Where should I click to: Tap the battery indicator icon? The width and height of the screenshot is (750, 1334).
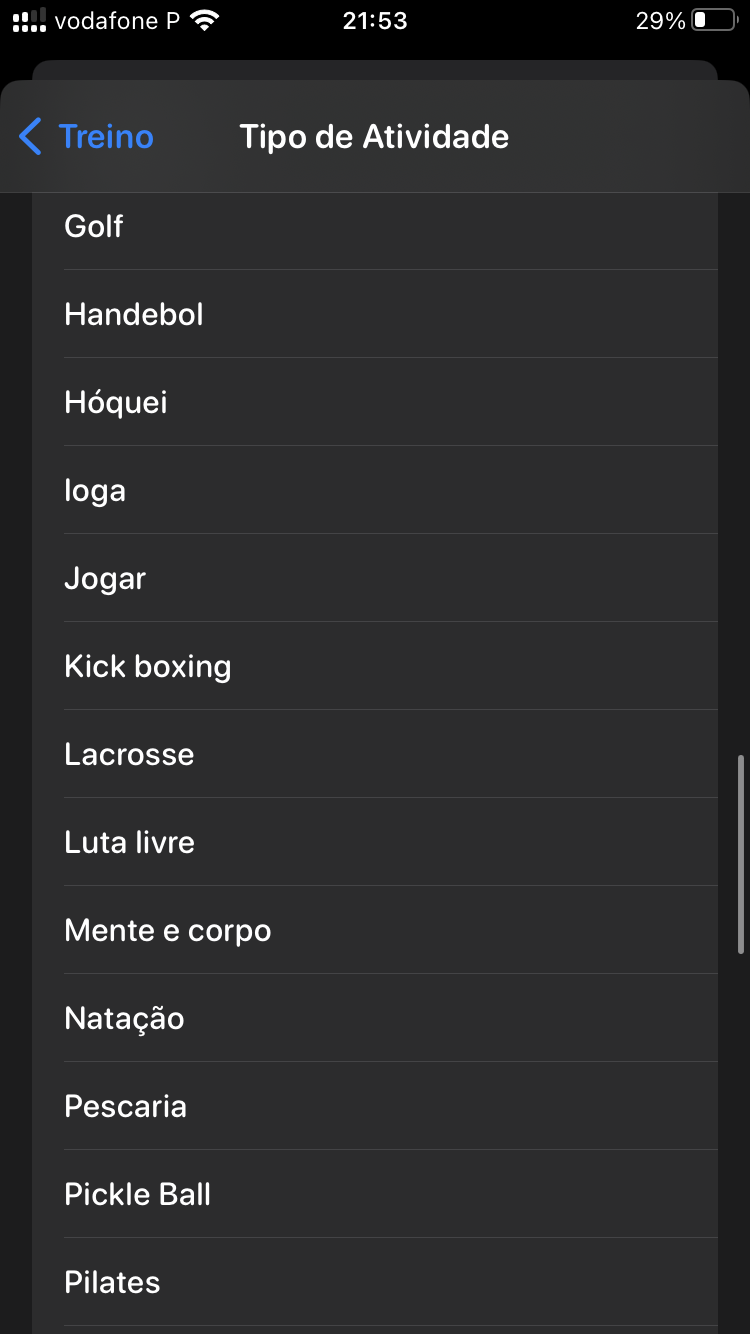click(x=712, y=20)
